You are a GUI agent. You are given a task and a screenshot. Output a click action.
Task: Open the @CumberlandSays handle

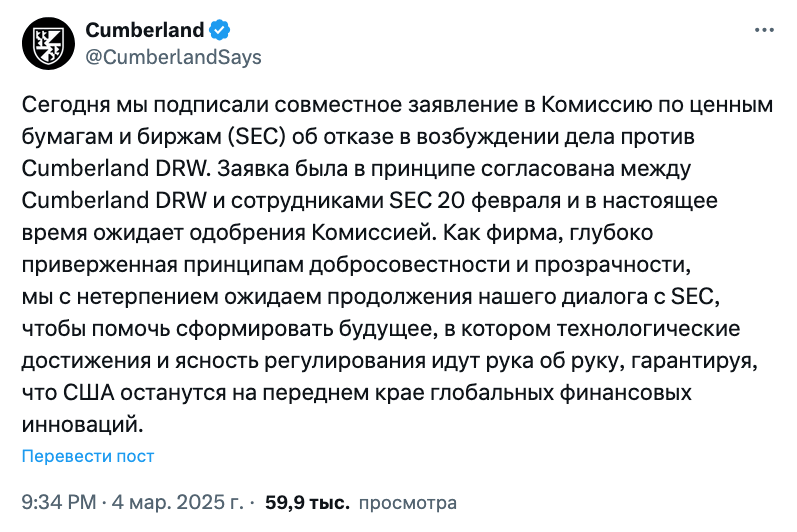173,57
